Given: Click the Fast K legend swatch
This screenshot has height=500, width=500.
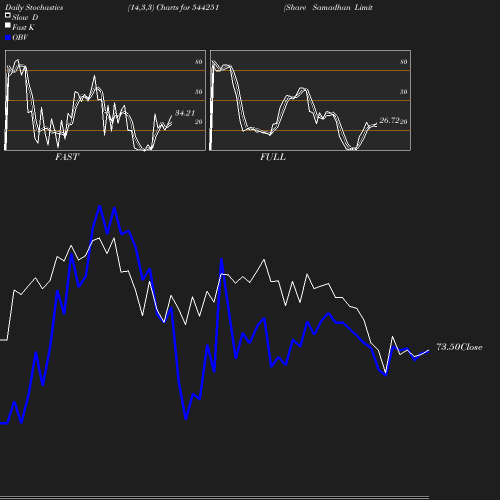Looking at the screenshot, I should click(8, 25).
